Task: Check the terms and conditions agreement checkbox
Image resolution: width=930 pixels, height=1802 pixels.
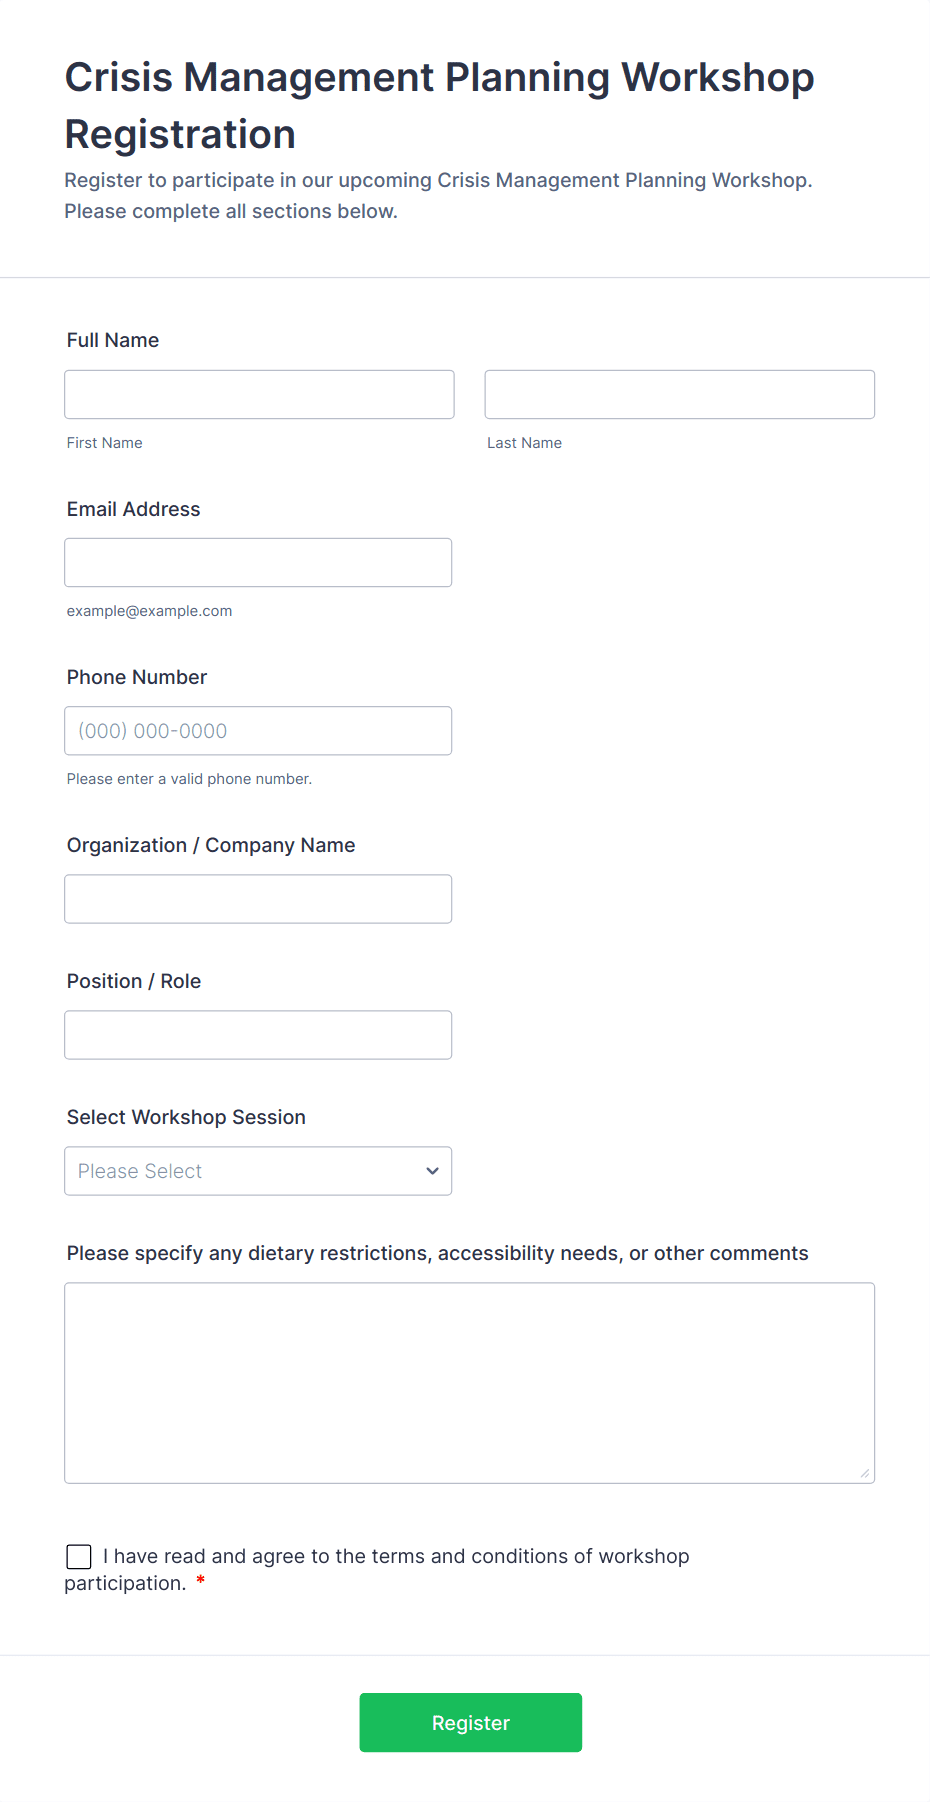Action: (x=79, y=1556)
